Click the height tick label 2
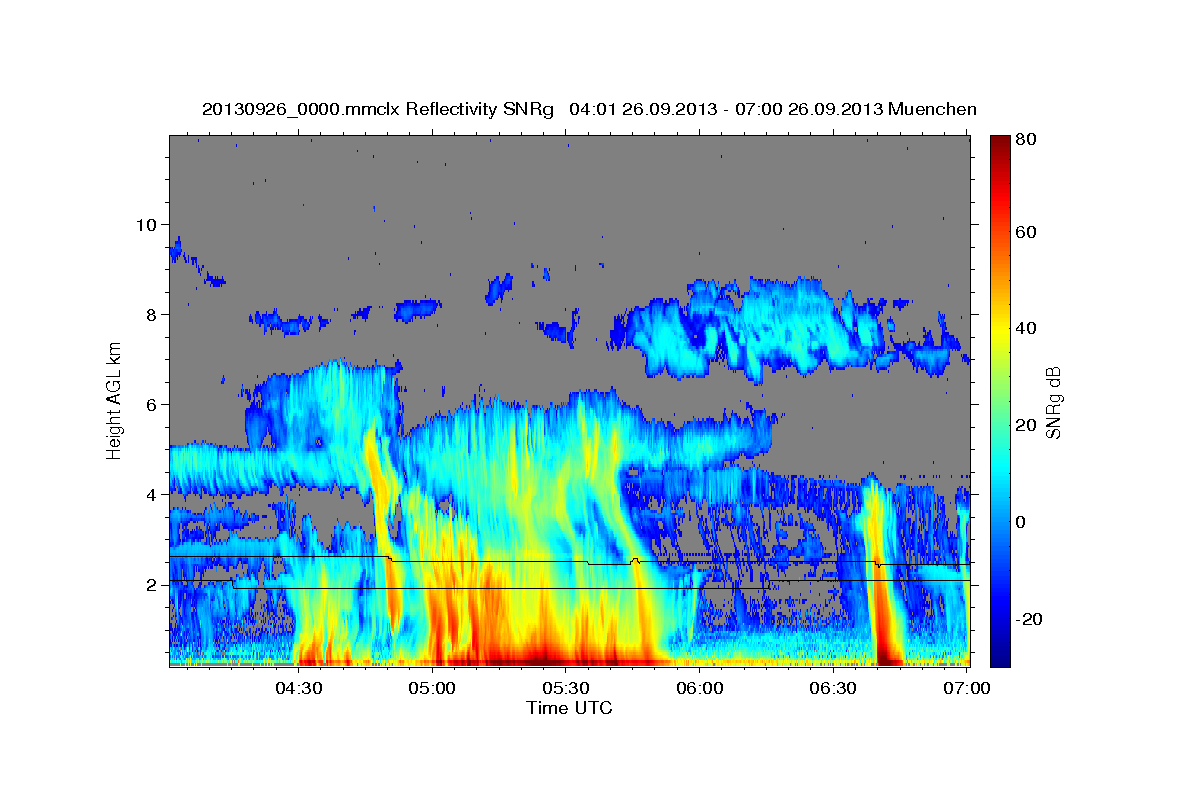The width and height of the screenshot is (1200, 800). (151, 584)
